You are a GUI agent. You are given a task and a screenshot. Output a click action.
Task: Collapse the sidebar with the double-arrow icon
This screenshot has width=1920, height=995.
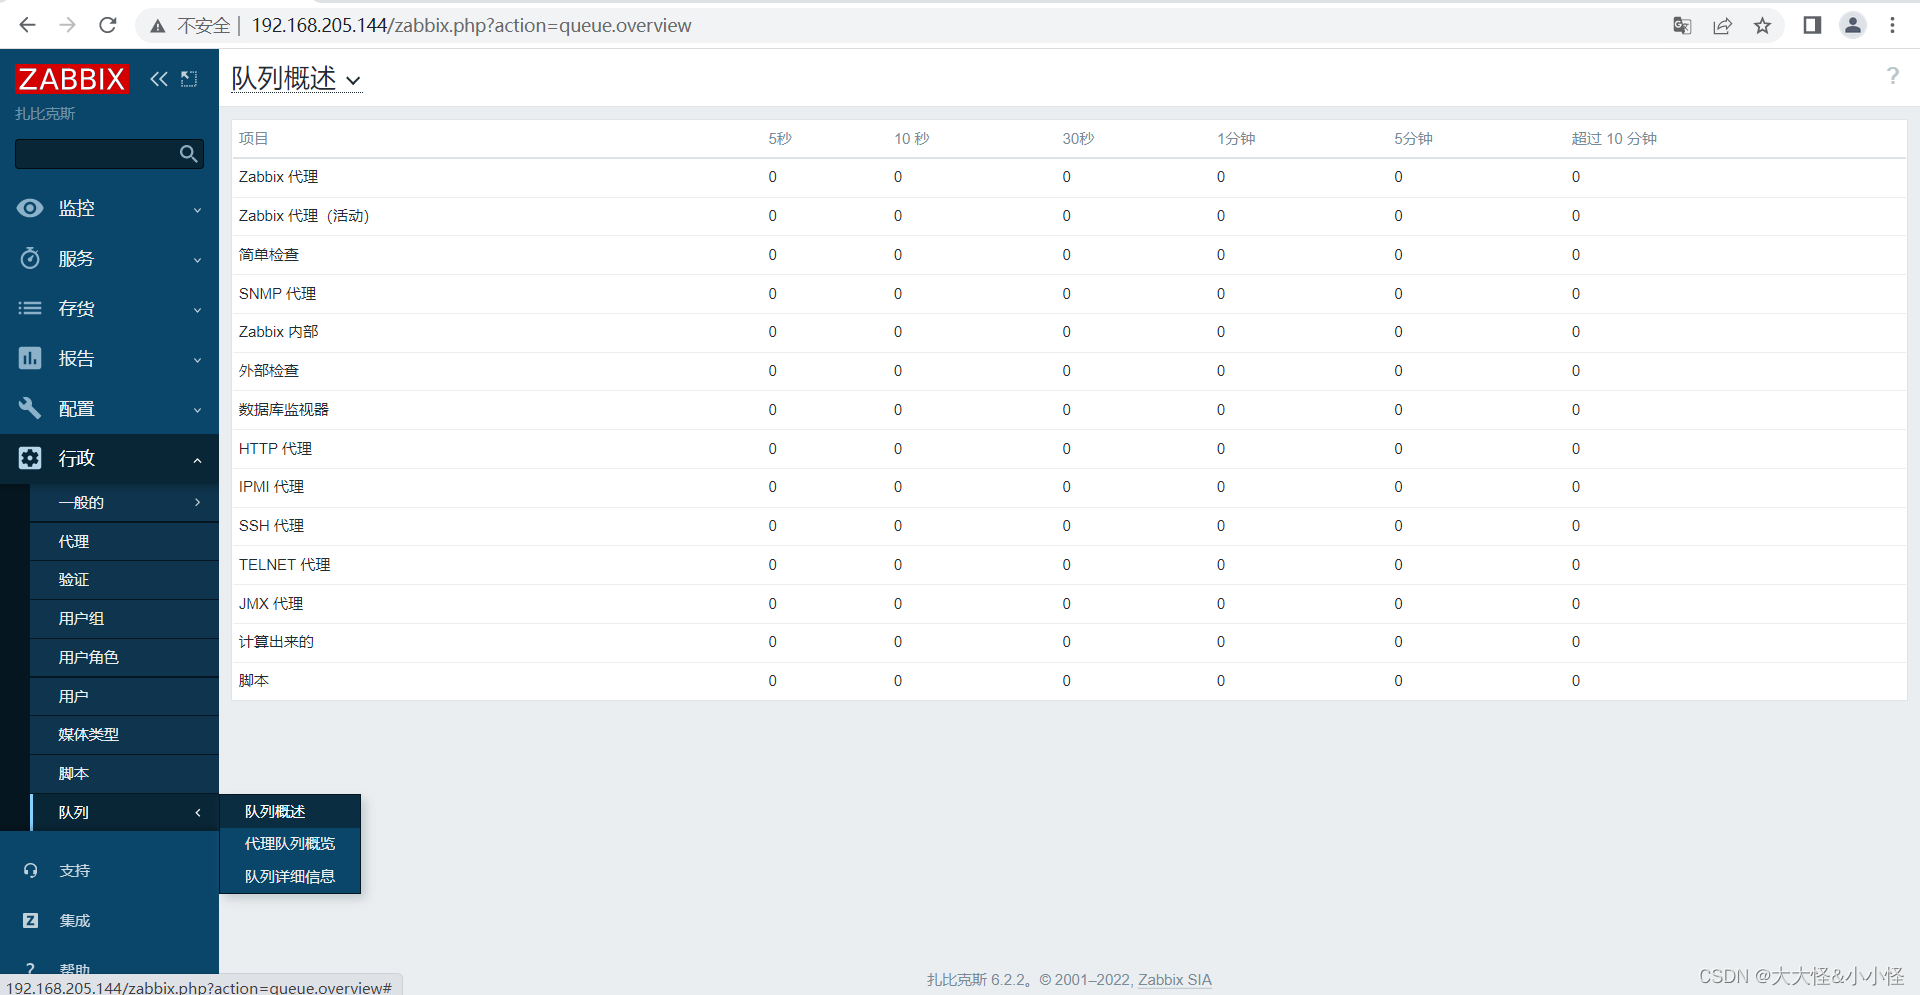159,79
